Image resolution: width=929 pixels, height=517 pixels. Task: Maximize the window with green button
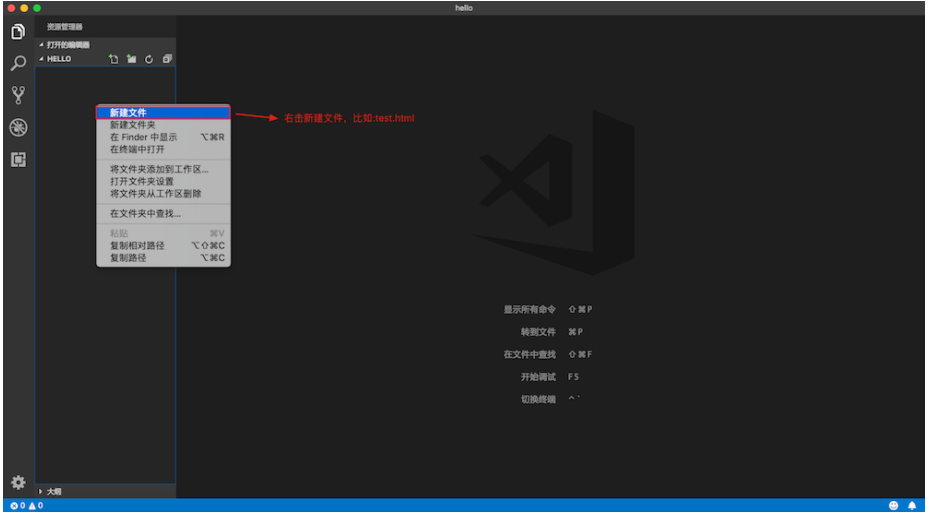point(37,8)
